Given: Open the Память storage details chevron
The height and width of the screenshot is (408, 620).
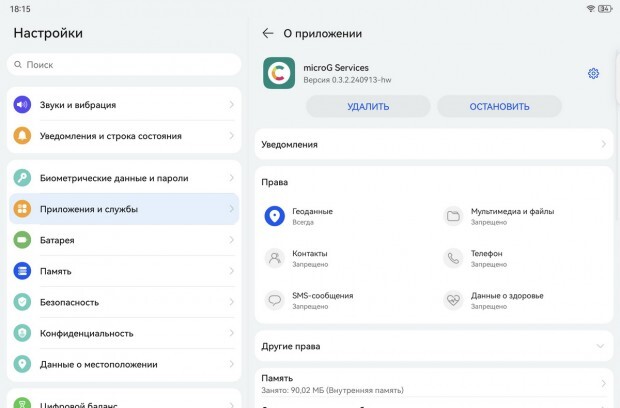Looking at the screenshot, I should 603,383.
